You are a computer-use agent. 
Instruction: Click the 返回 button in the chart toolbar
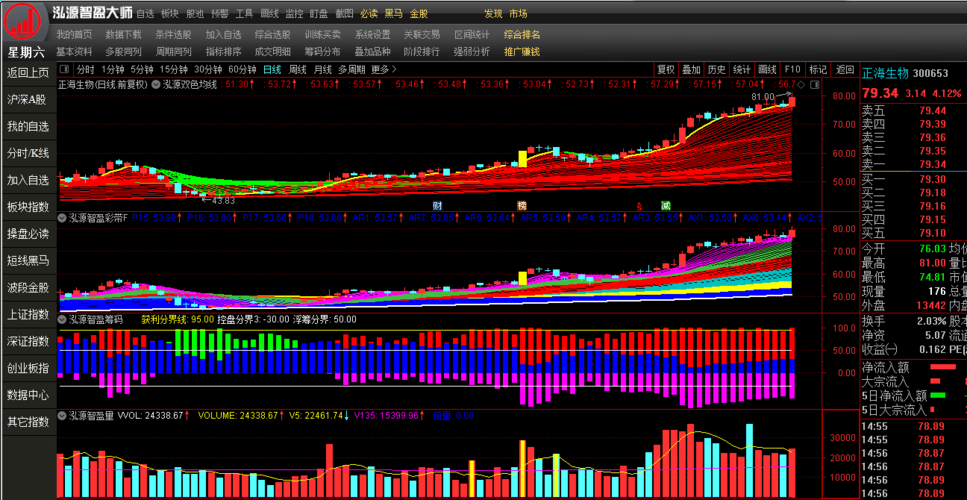tap(844, 69)
